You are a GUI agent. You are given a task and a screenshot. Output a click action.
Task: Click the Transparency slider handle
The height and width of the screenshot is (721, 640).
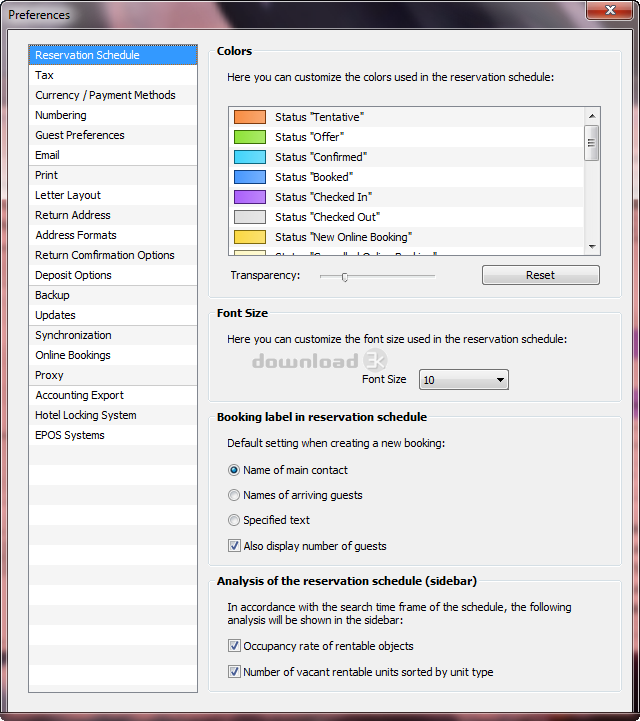(344, 276)
